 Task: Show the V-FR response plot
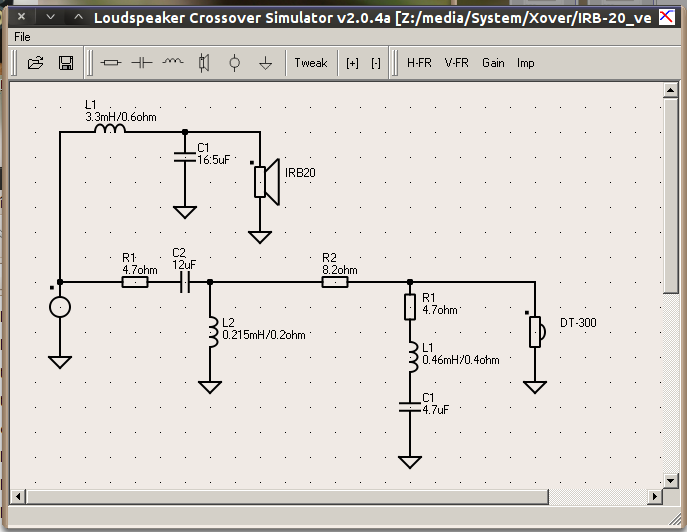coord(457,63)
